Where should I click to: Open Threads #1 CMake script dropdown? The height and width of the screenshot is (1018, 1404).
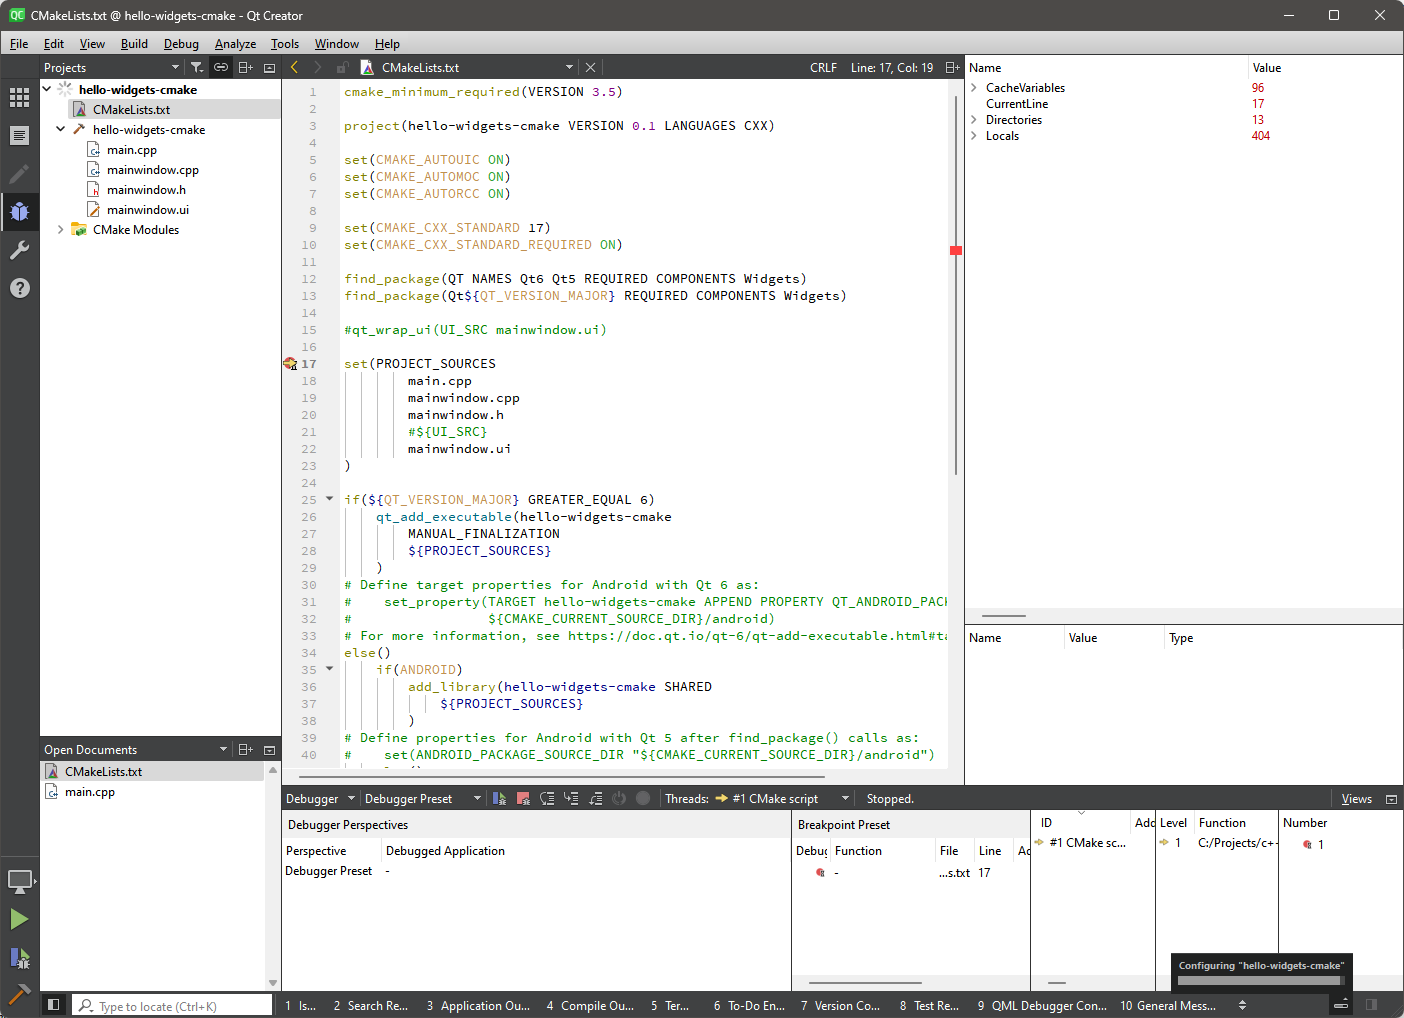click(783, 798)
